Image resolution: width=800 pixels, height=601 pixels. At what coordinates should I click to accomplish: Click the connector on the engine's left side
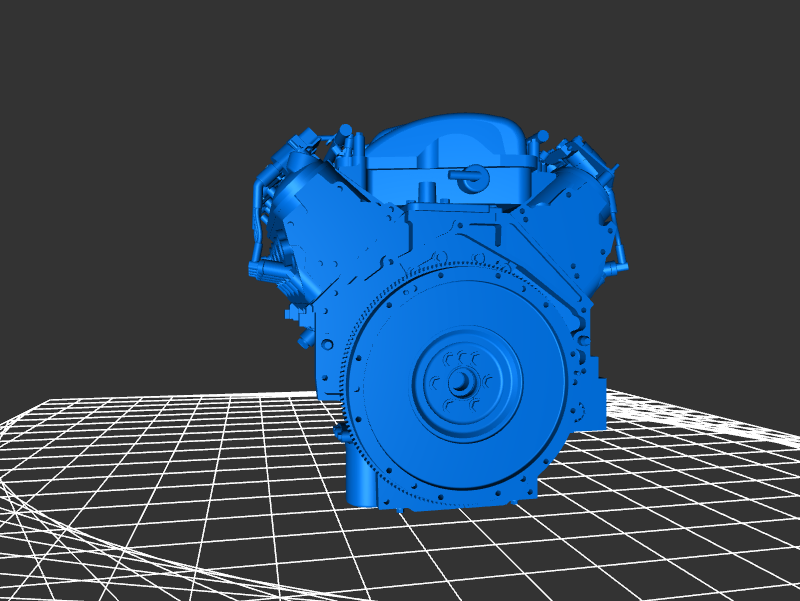click(x=260, y=268)
